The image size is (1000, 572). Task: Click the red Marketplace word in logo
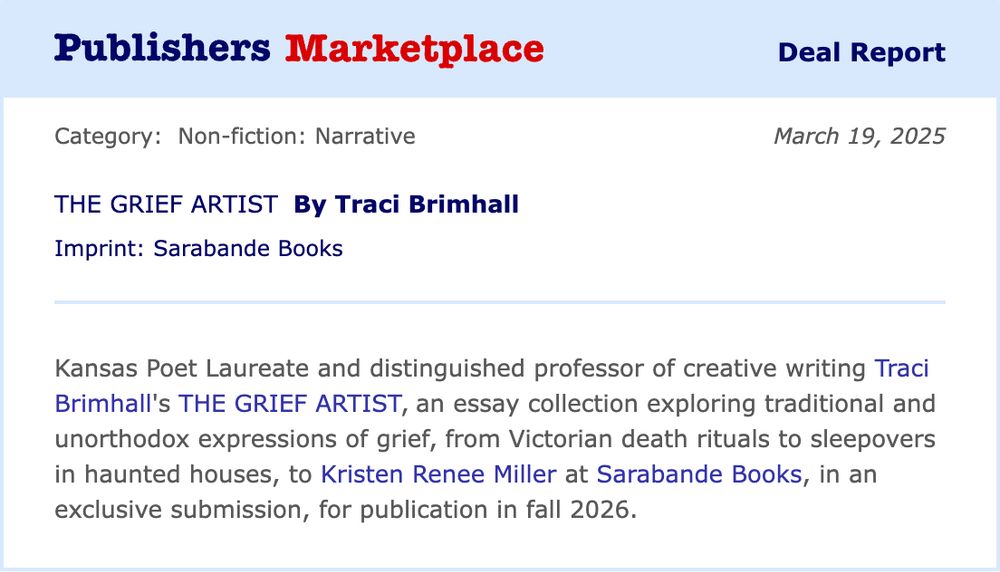pos(414,50)
